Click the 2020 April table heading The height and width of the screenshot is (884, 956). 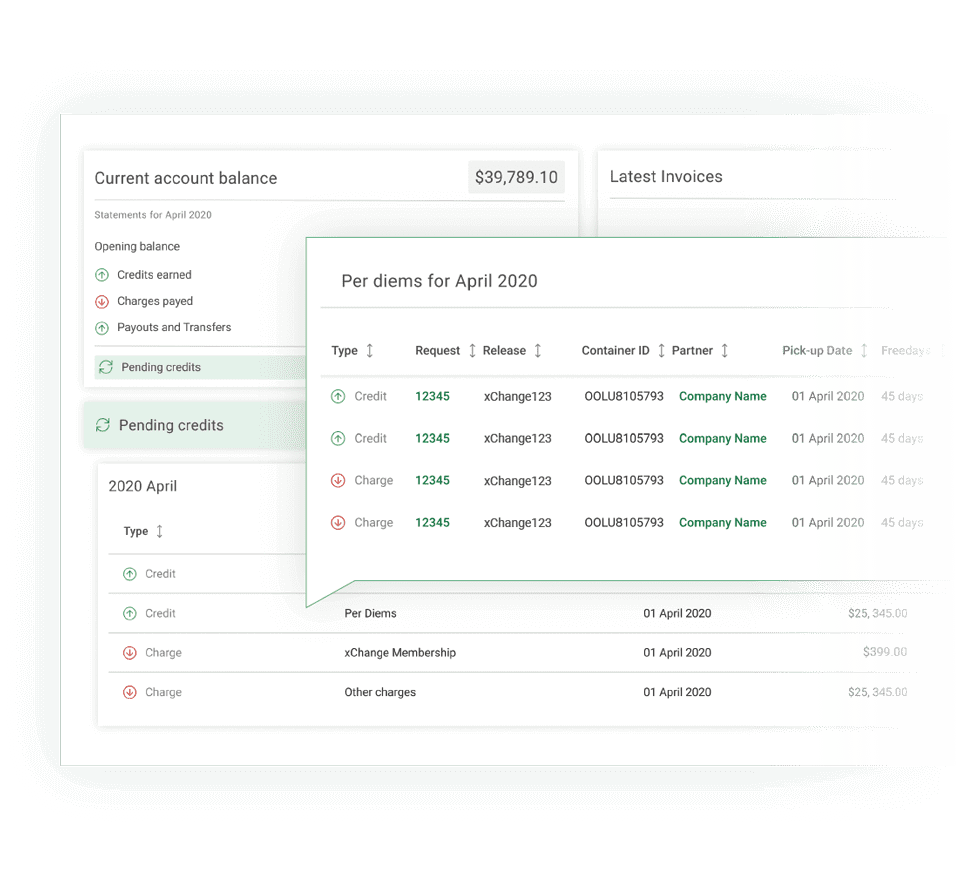click(x=143, y=486)
